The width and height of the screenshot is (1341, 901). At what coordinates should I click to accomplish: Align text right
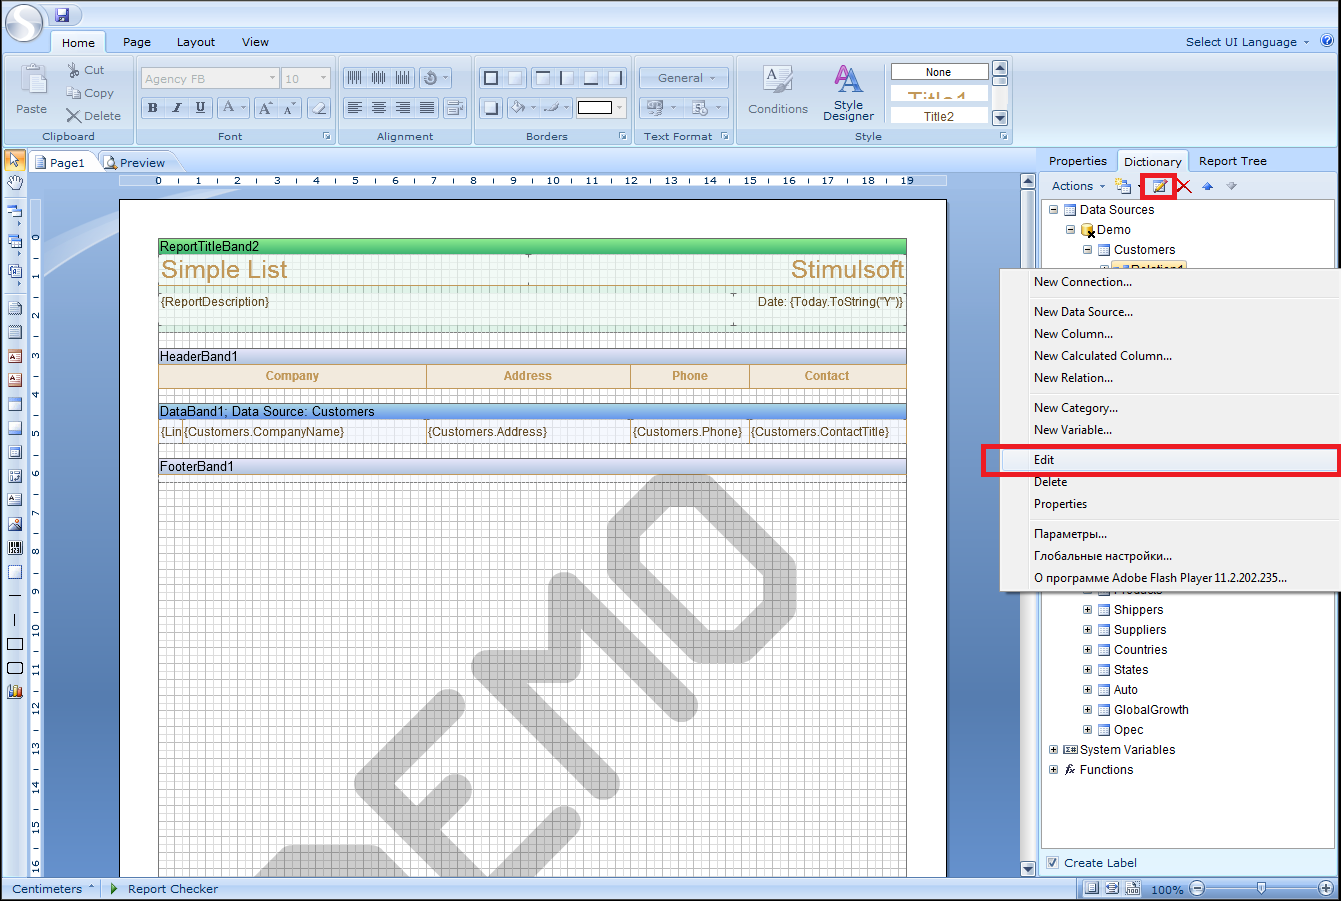[x=403, y=108]
